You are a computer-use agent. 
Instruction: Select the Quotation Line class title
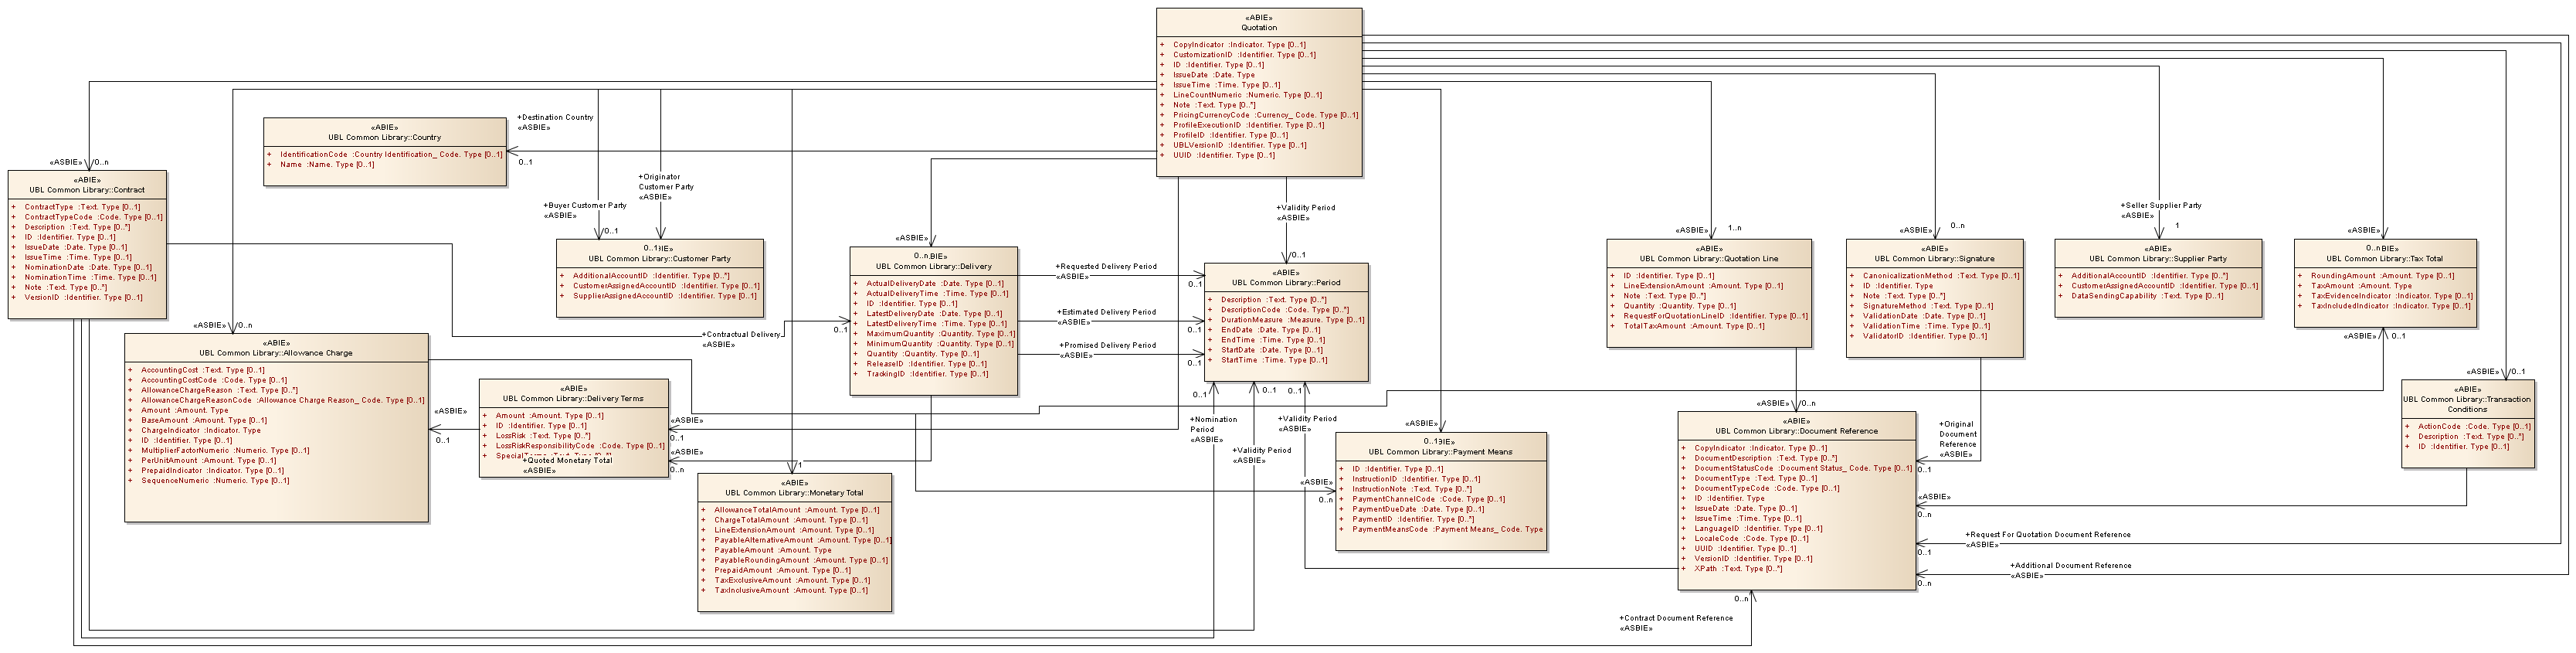(x=1708, y=259)
